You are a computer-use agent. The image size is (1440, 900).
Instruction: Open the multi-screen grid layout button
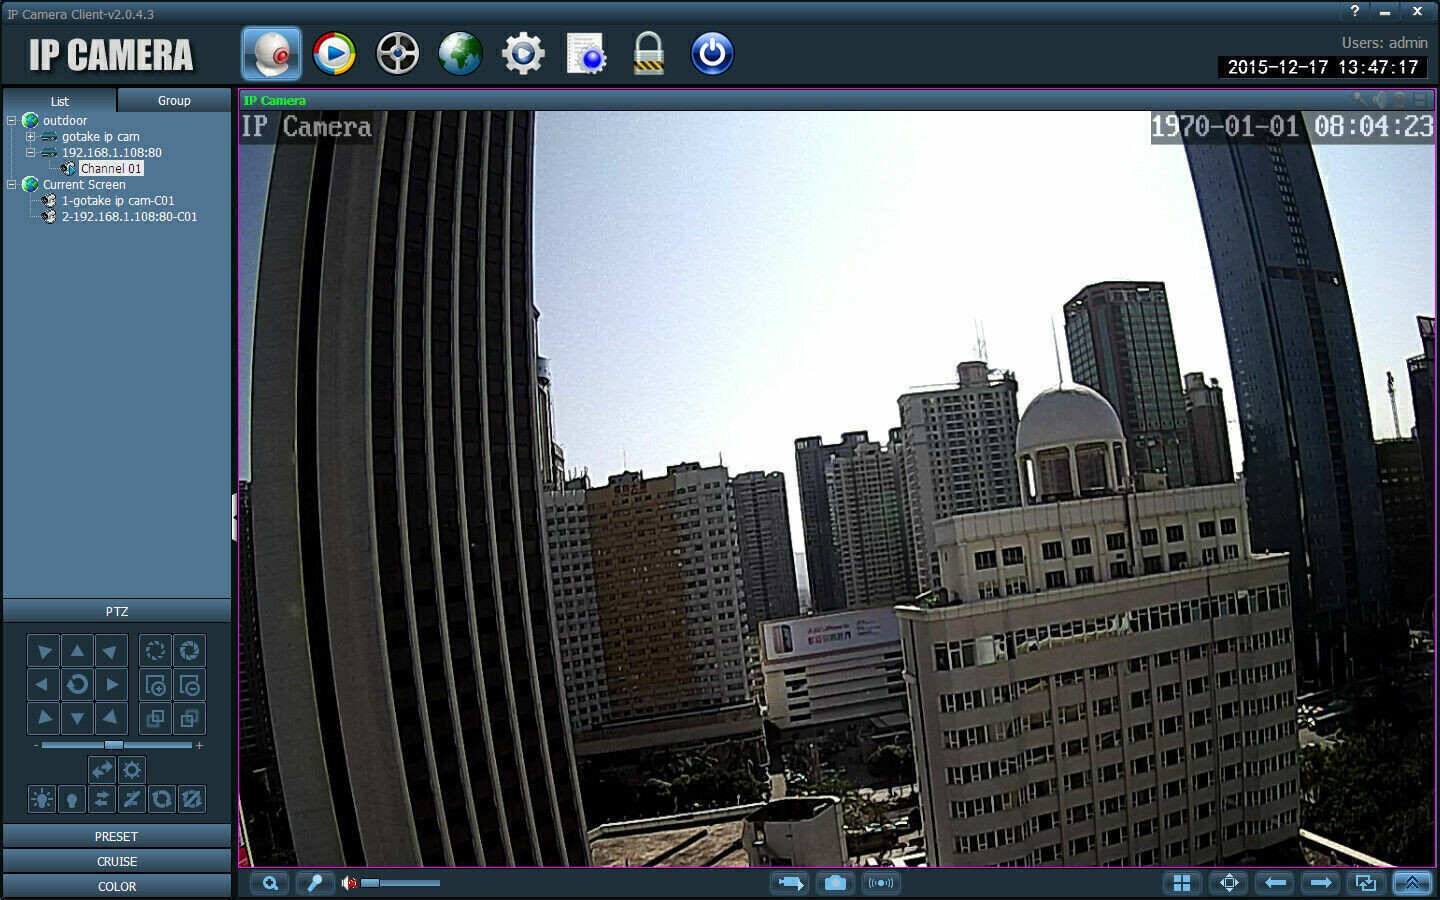coord(1182,883)
